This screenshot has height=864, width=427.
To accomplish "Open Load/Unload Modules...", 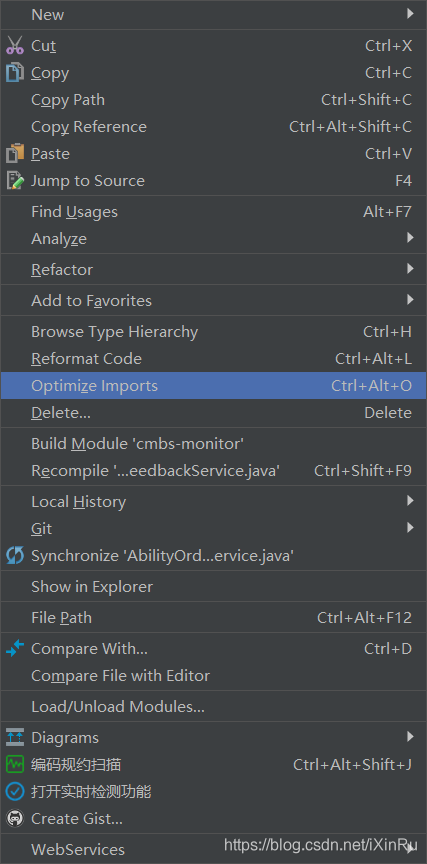I will [213, 706].
